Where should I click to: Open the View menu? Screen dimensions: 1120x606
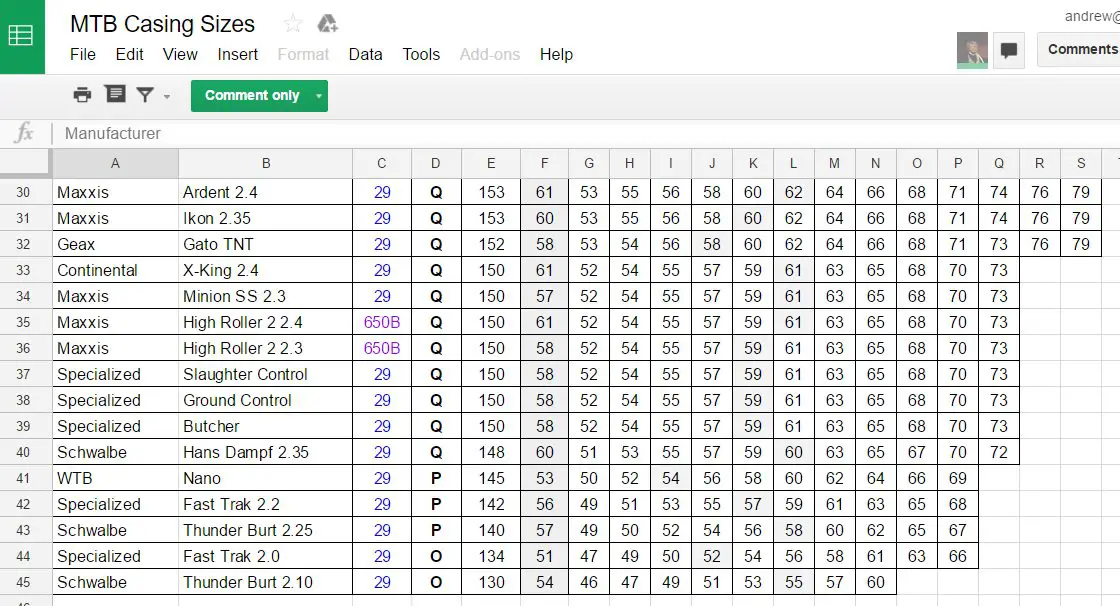coord(180,54)
